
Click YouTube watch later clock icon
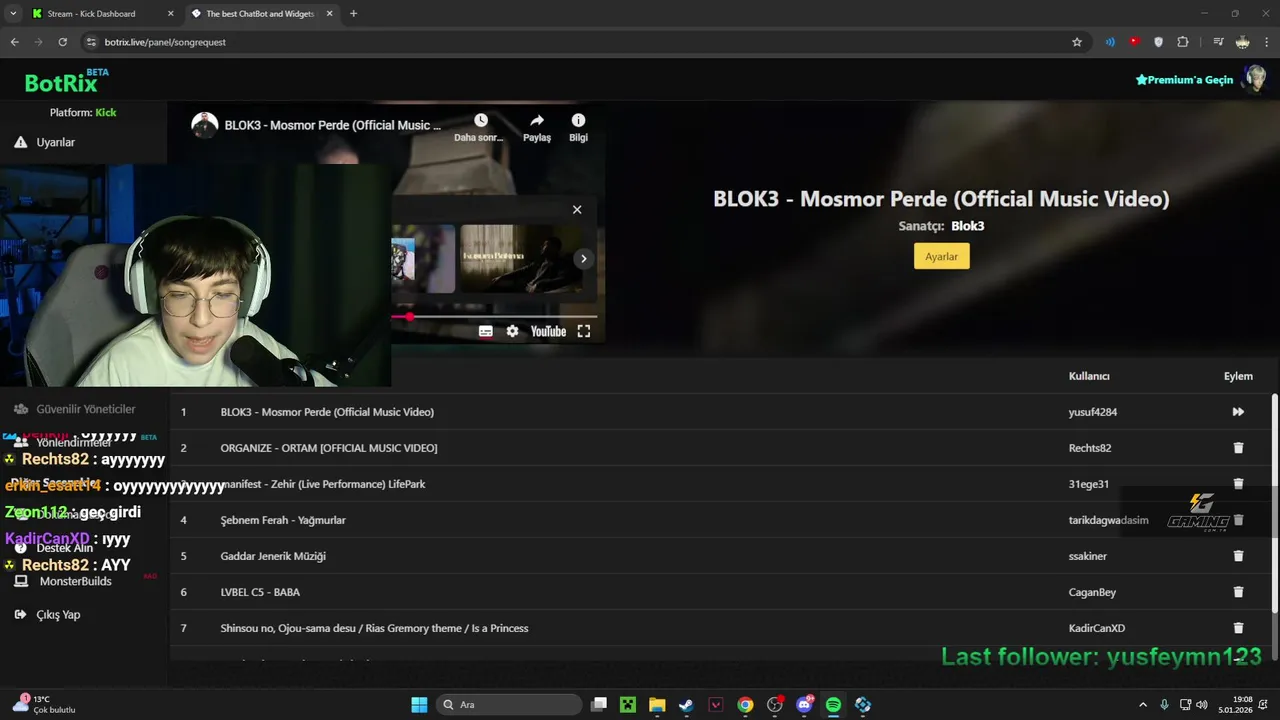(481, 121)
